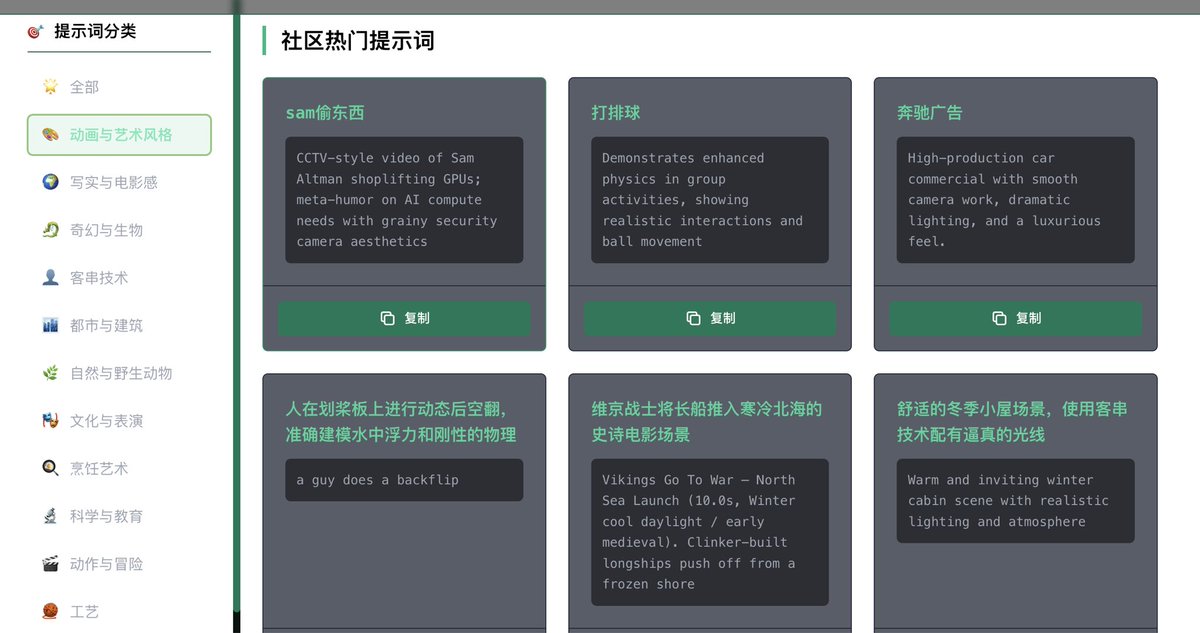1200x633 pixels.
Task: Click the 'a guy does a backflip' prompt
Action: point(404,480)
